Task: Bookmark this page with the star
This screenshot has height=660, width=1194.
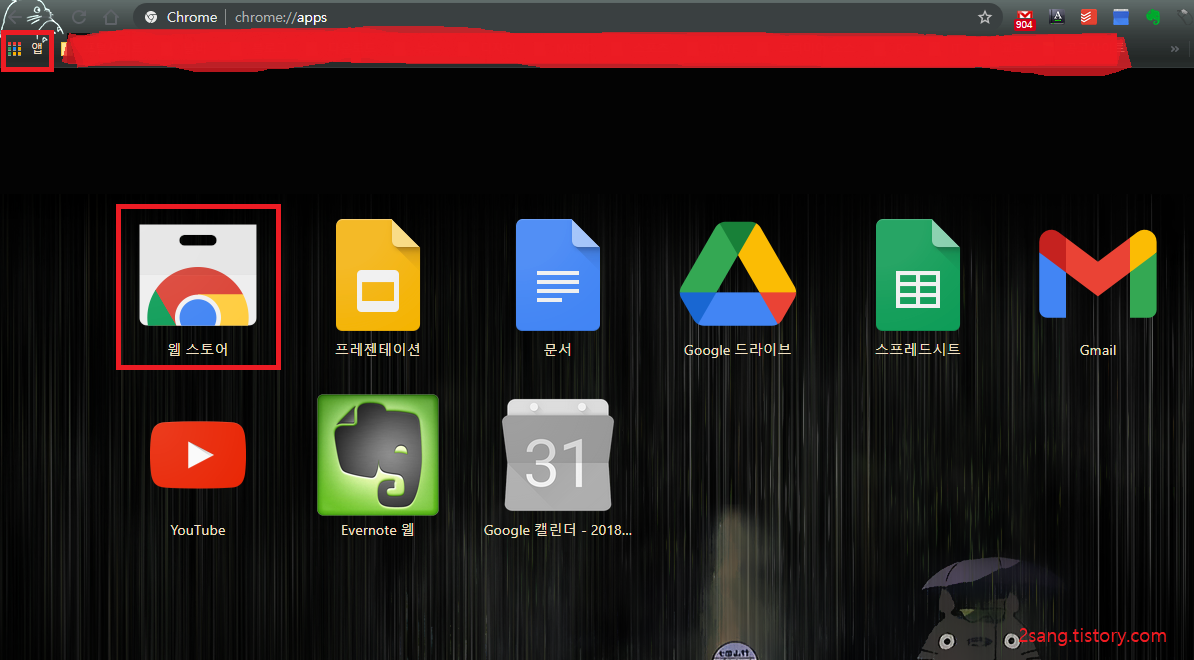Action: [x=985, y=17]
